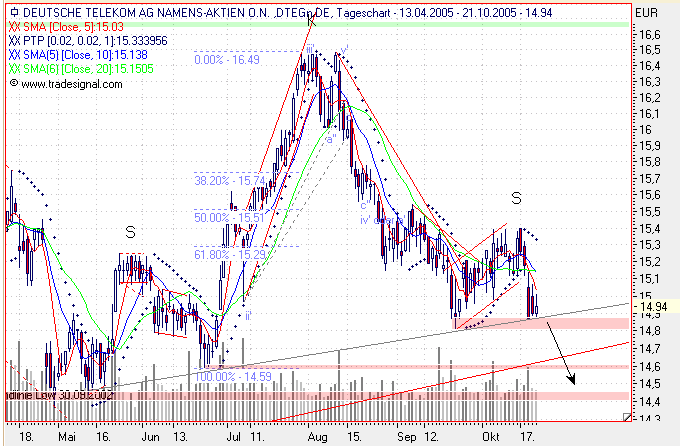The width and height of the screenshot is (680, 446).
Task: Click the left shoulder S label near June
Action: (x=130, y=233)
